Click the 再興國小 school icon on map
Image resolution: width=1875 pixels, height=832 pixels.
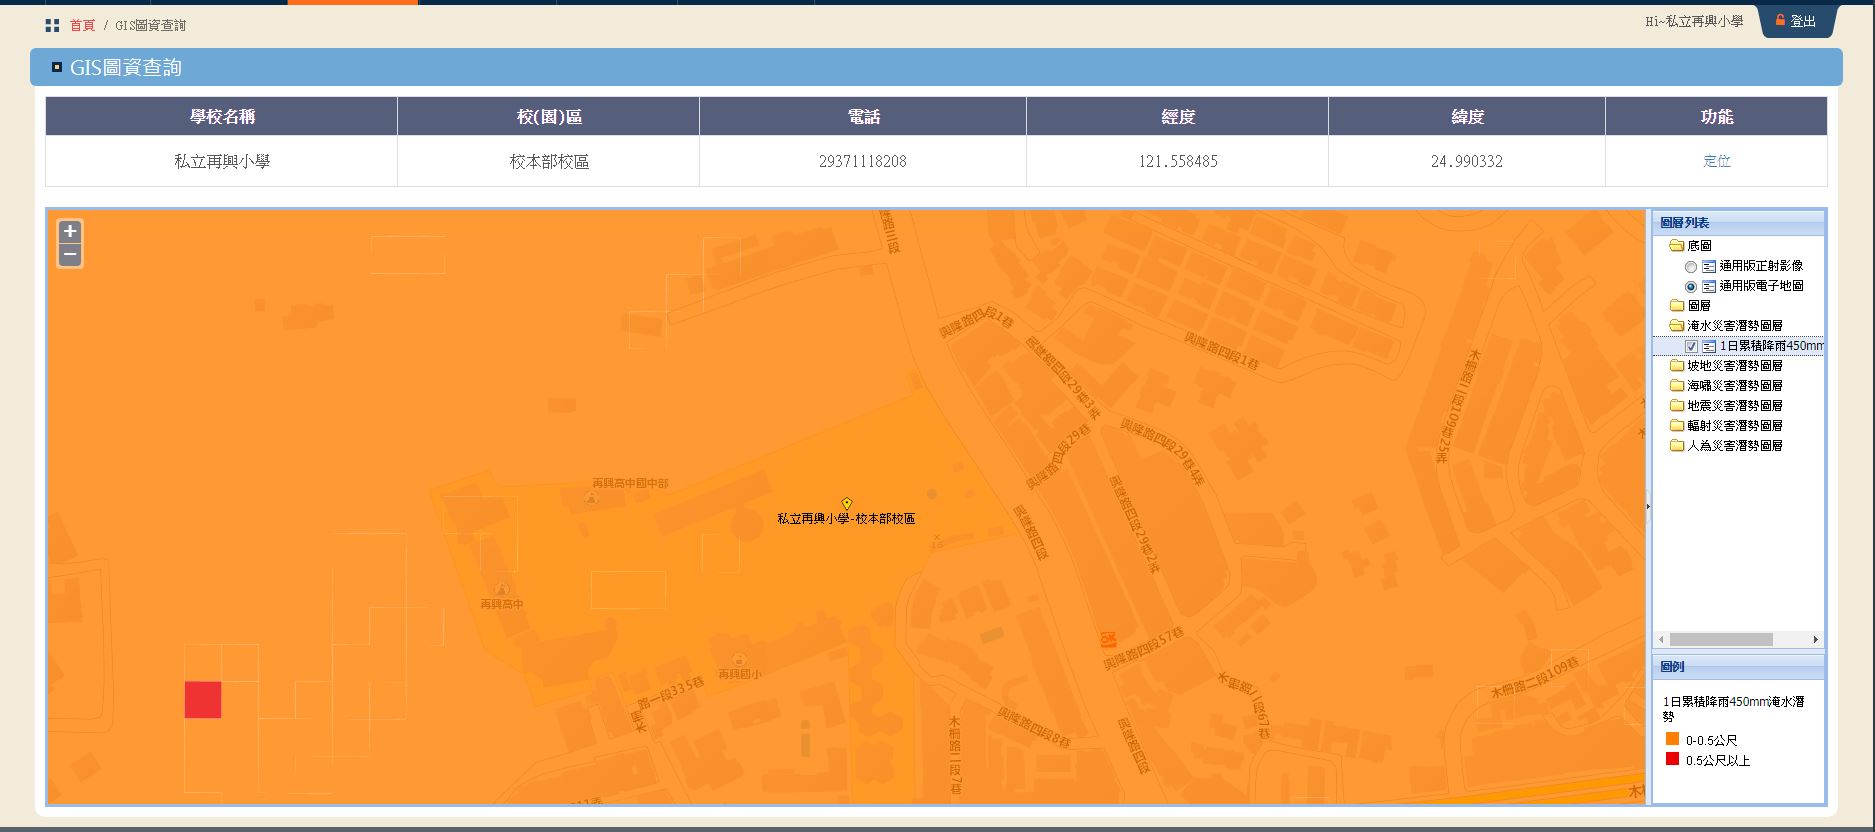coord(739,659)
